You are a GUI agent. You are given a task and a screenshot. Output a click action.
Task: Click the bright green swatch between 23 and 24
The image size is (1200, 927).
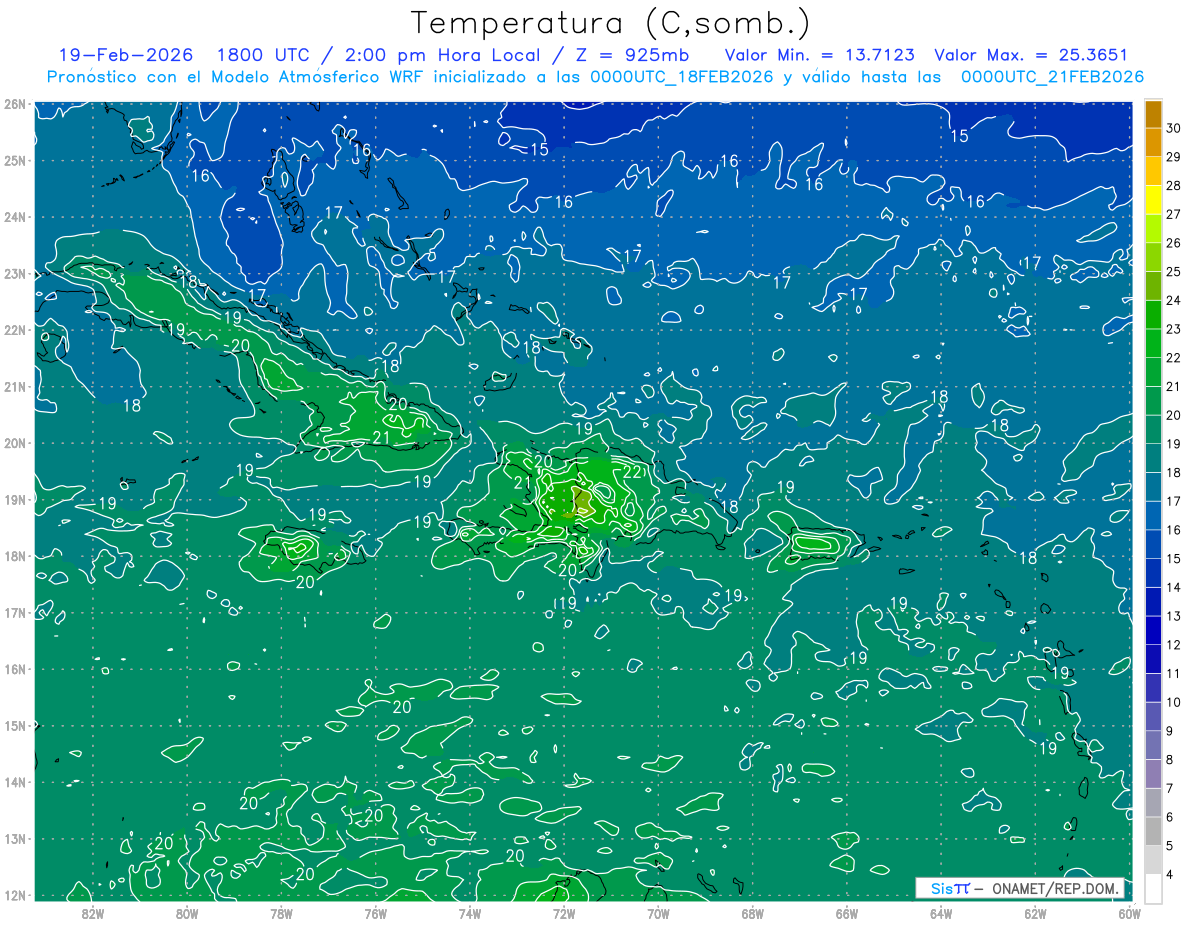coord(1153,315)
